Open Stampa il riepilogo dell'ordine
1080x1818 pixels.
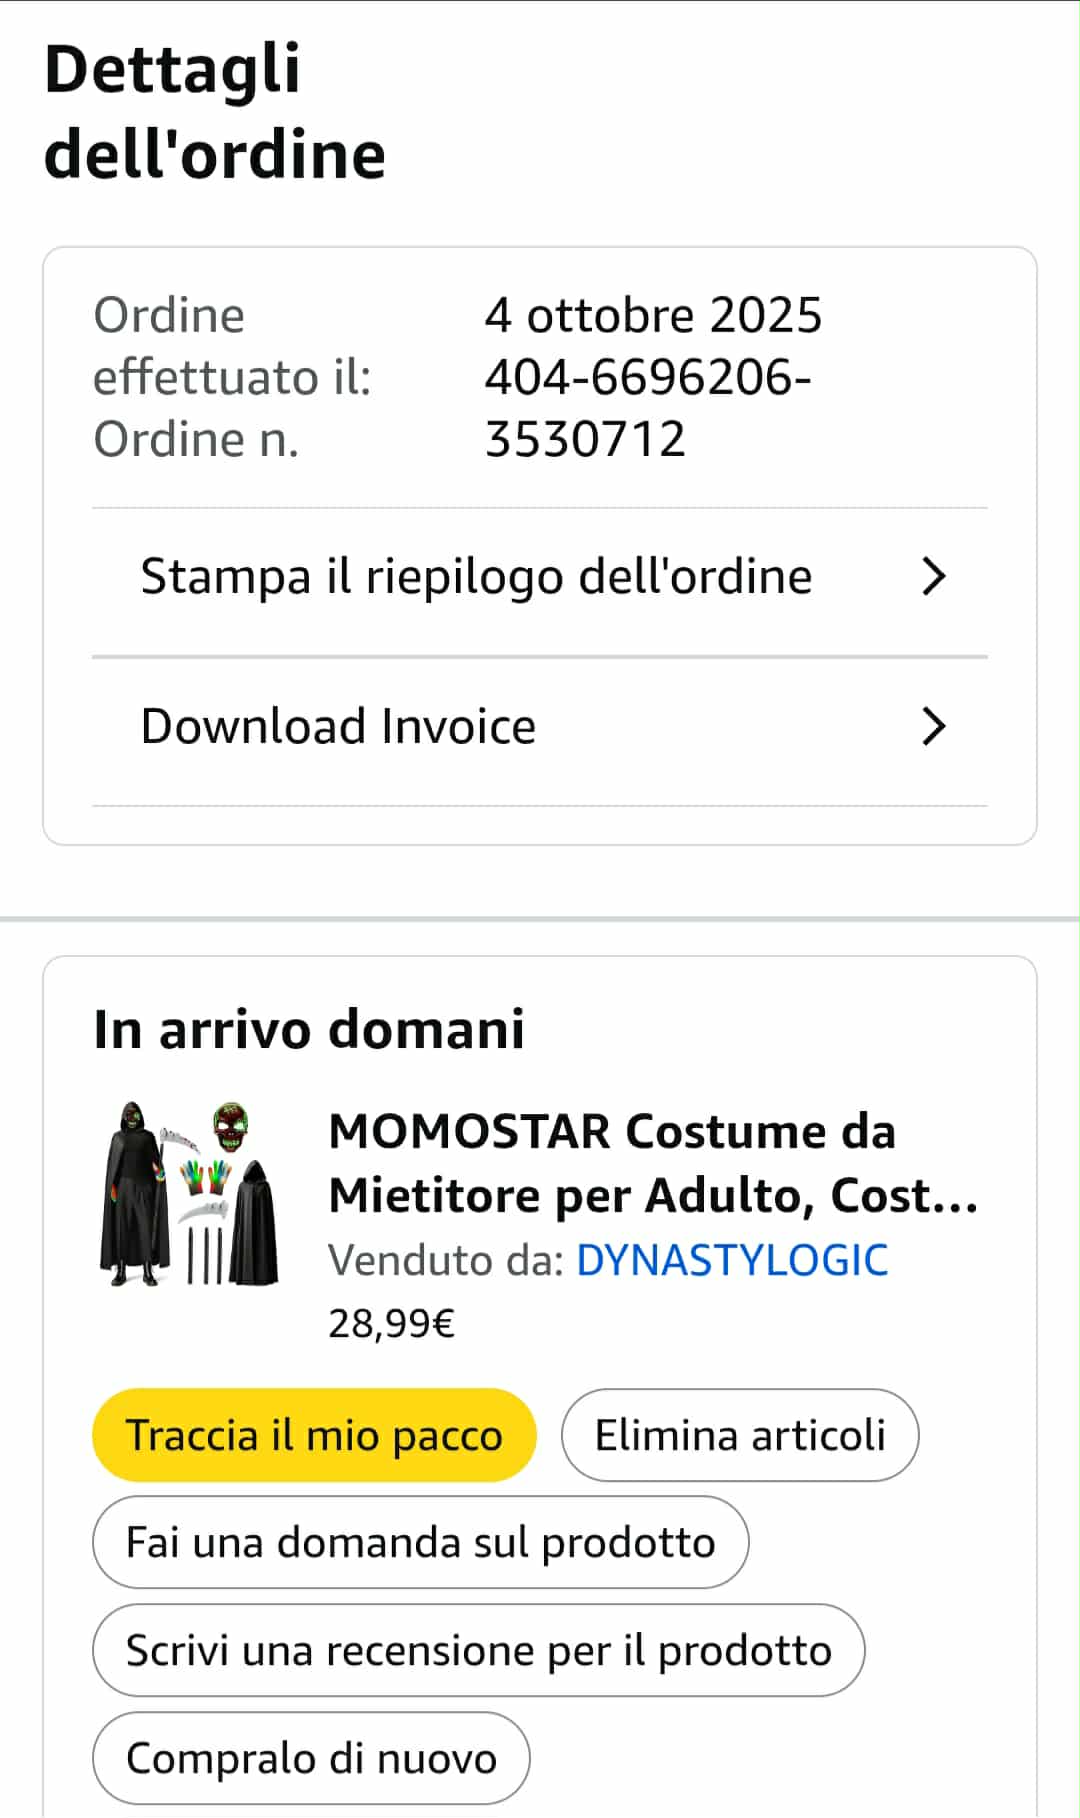476,577
